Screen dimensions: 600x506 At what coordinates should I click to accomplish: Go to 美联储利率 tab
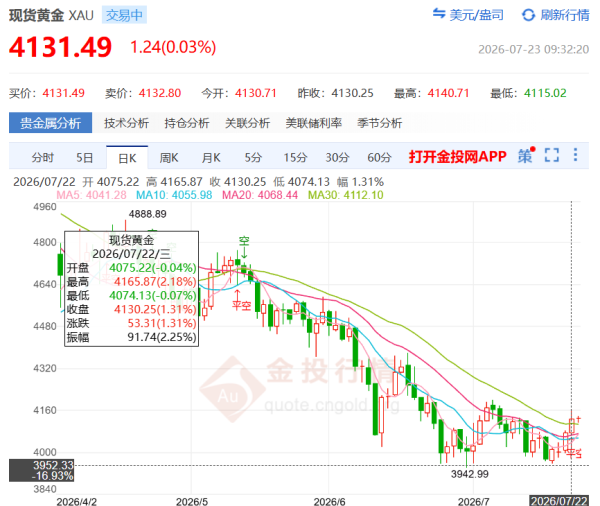tap(313, 123)
